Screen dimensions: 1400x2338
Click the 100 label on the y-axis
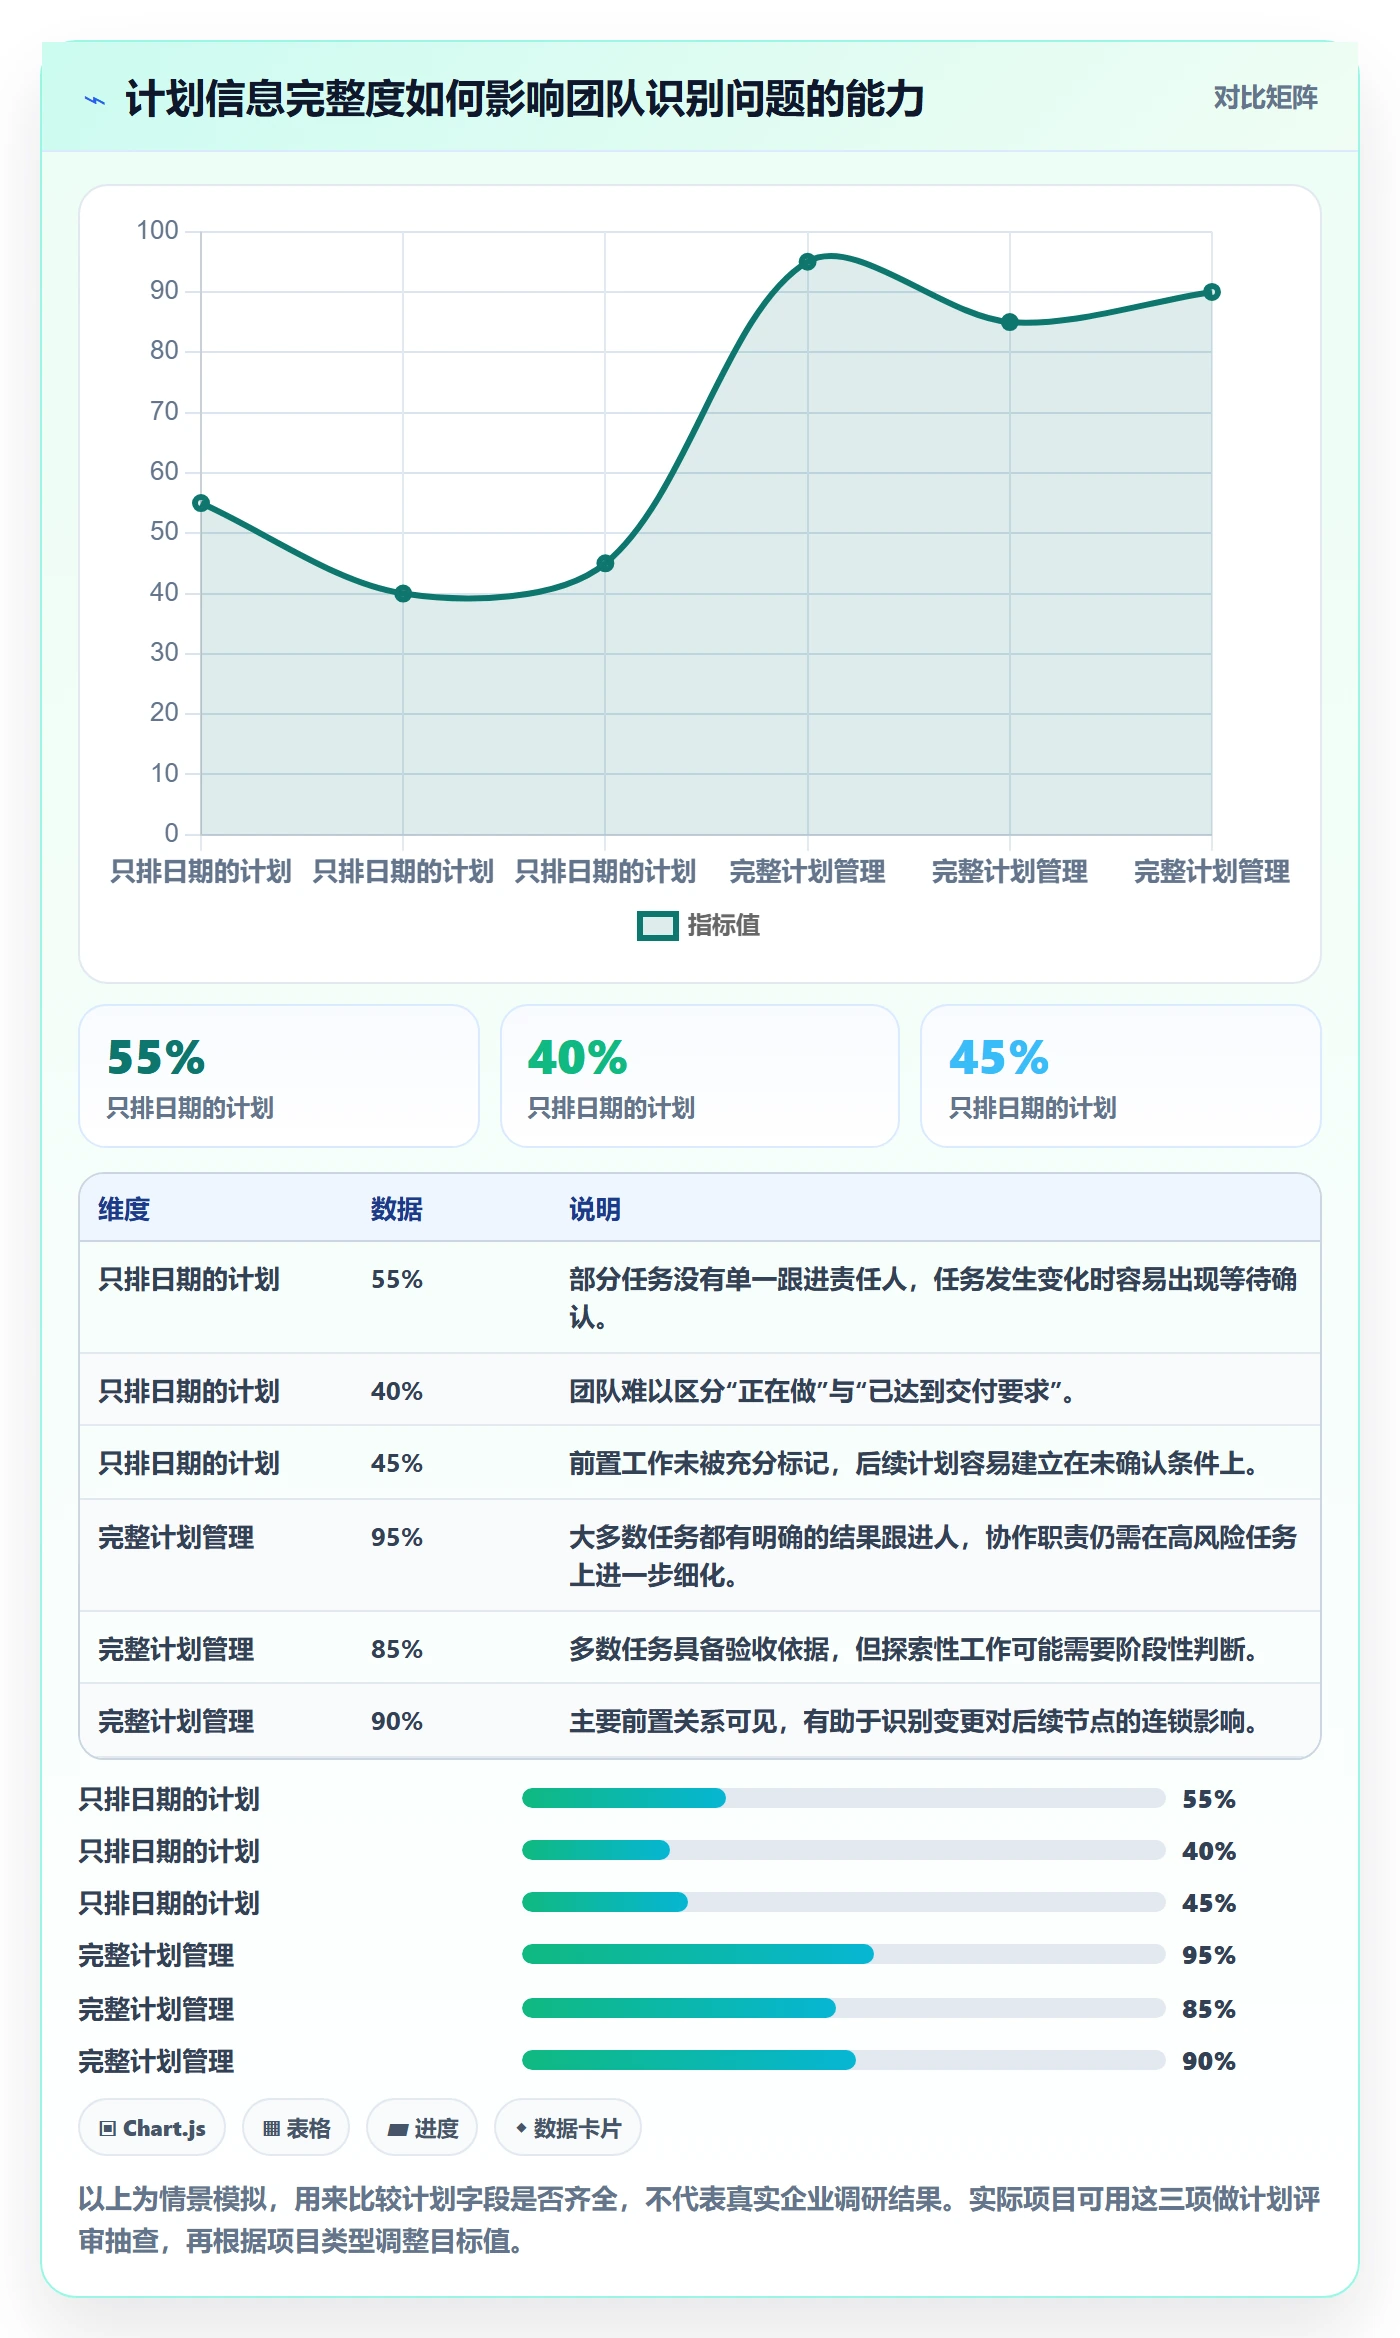(x=157, y=231)
